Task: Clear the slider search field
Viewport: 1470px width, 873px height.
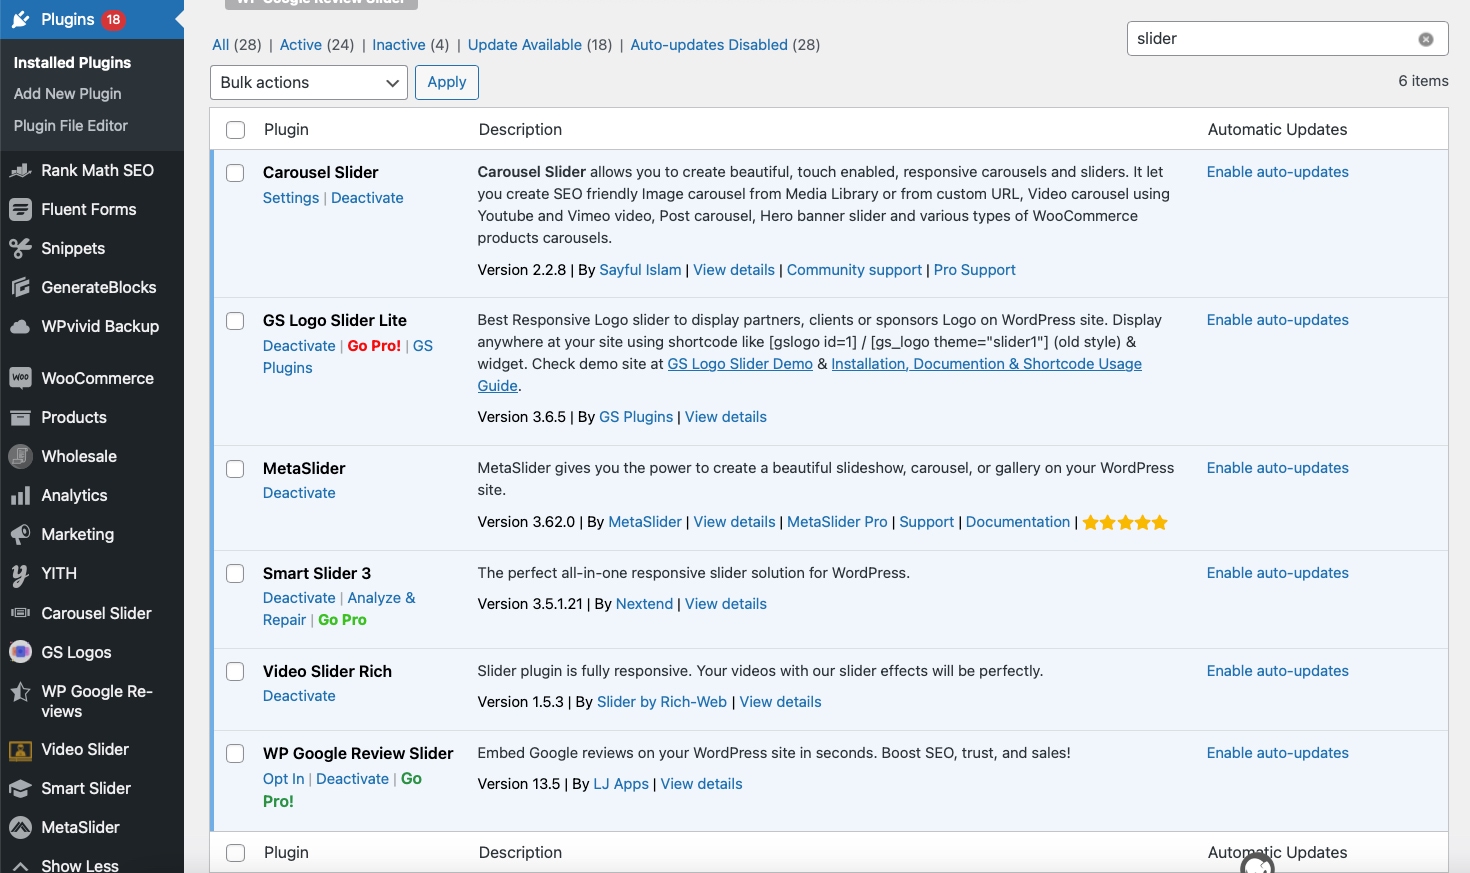Action: click(1425, 38)
